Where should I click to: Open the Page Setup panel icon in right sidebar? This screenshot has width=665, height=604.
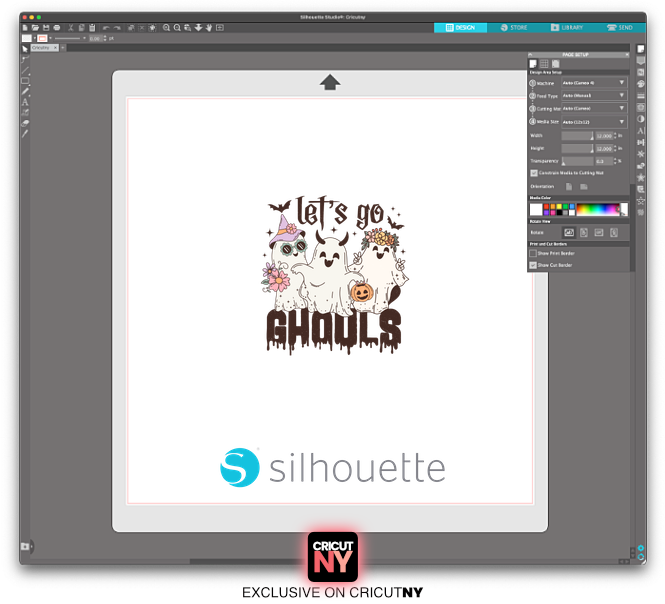641,49
